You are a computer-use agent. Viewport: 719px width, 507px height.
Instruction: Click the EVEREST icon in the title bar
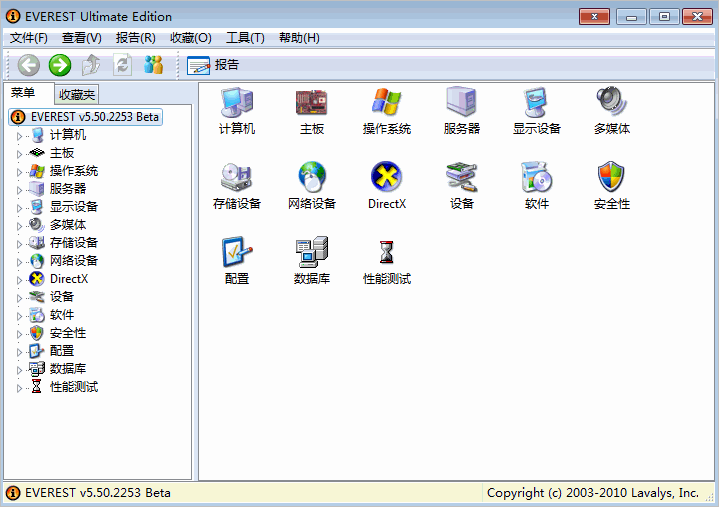tap(13, 17)
